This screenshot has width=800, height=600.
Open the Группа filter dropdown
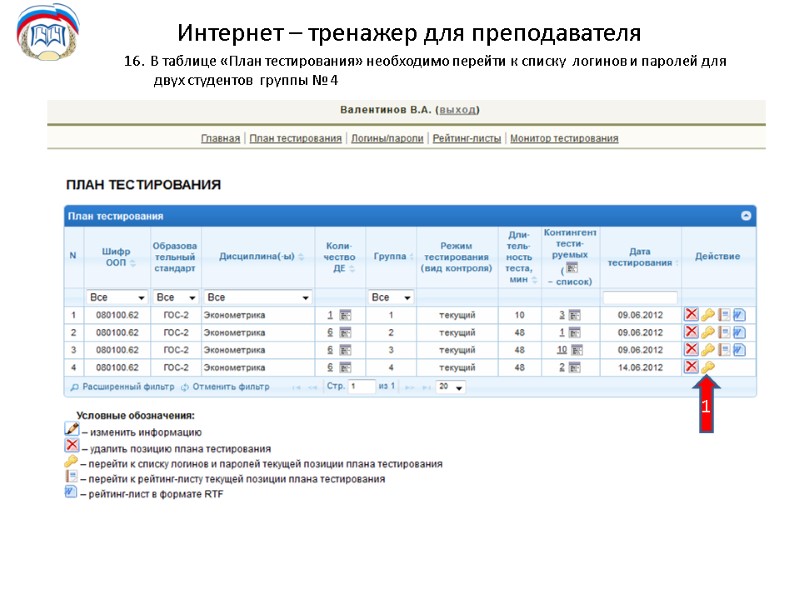[x=390, y=297]
